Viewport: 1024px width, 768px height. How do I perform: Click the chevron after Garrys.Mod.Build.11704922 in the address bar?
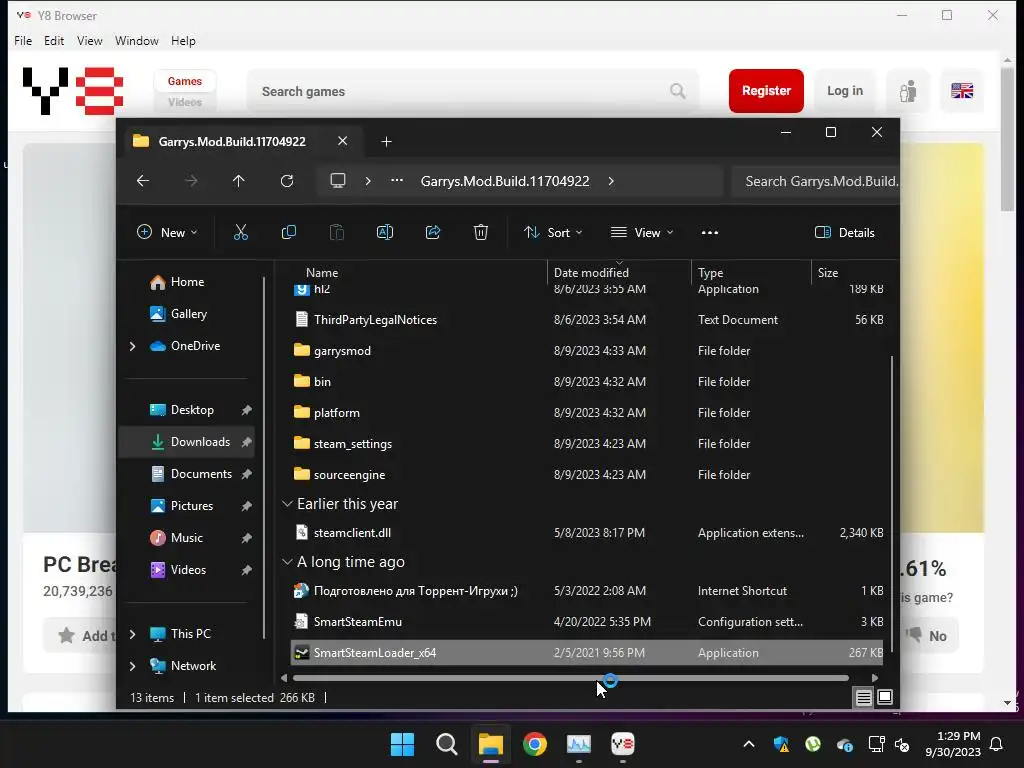pos(611,181)
